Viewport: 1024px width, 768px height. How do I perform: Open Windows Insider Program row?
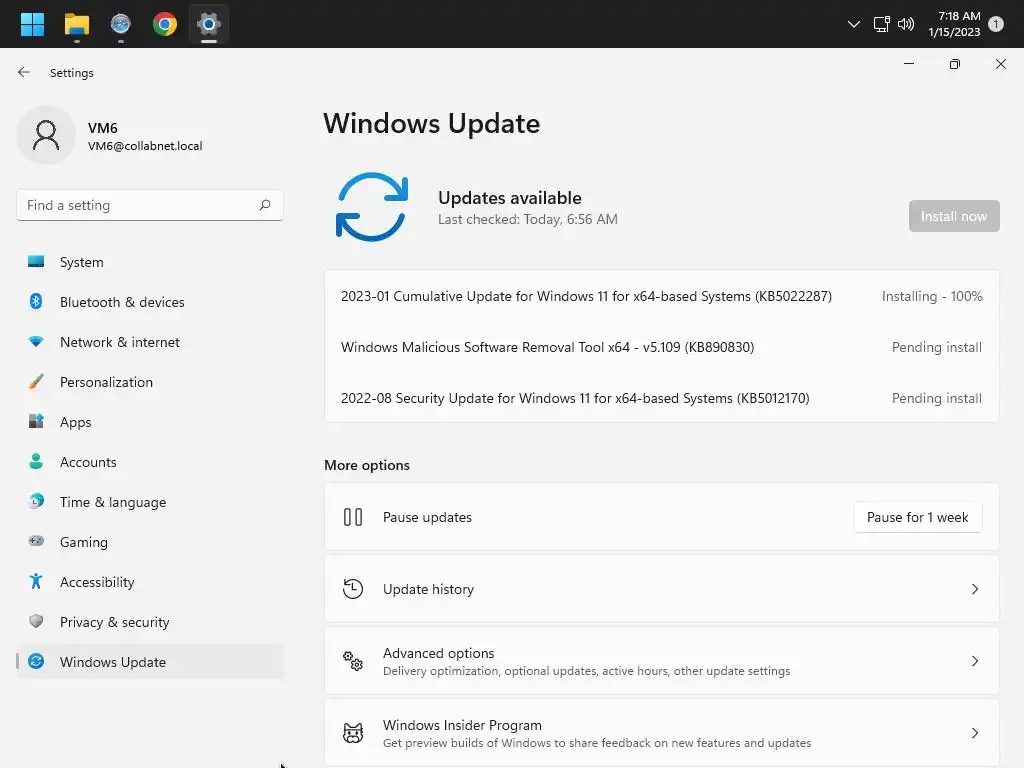pos(662,733)
